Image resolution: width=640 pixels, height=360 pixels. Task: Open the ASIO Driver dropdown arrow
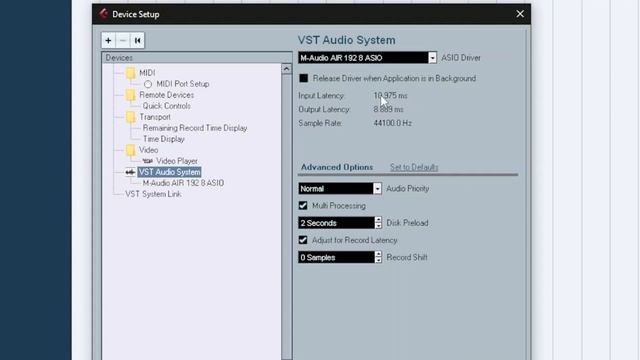click(x=432, y=58)
